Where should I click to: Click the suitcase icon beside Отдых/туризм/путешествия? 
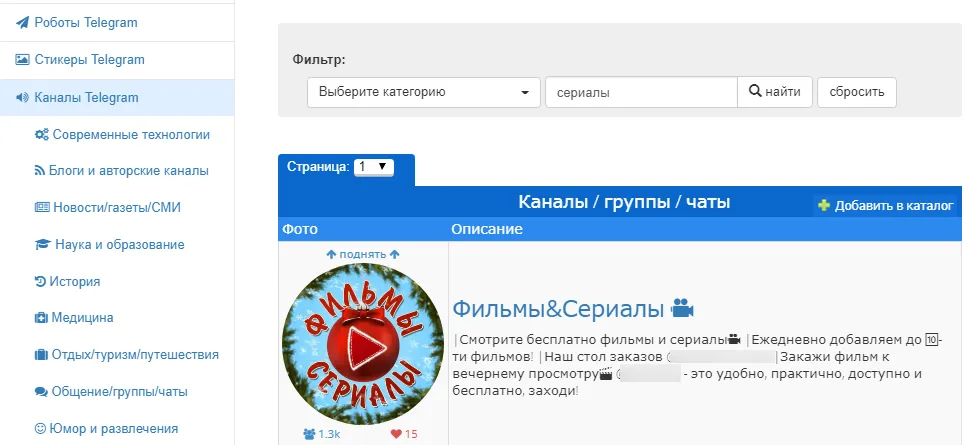[41, 355]
